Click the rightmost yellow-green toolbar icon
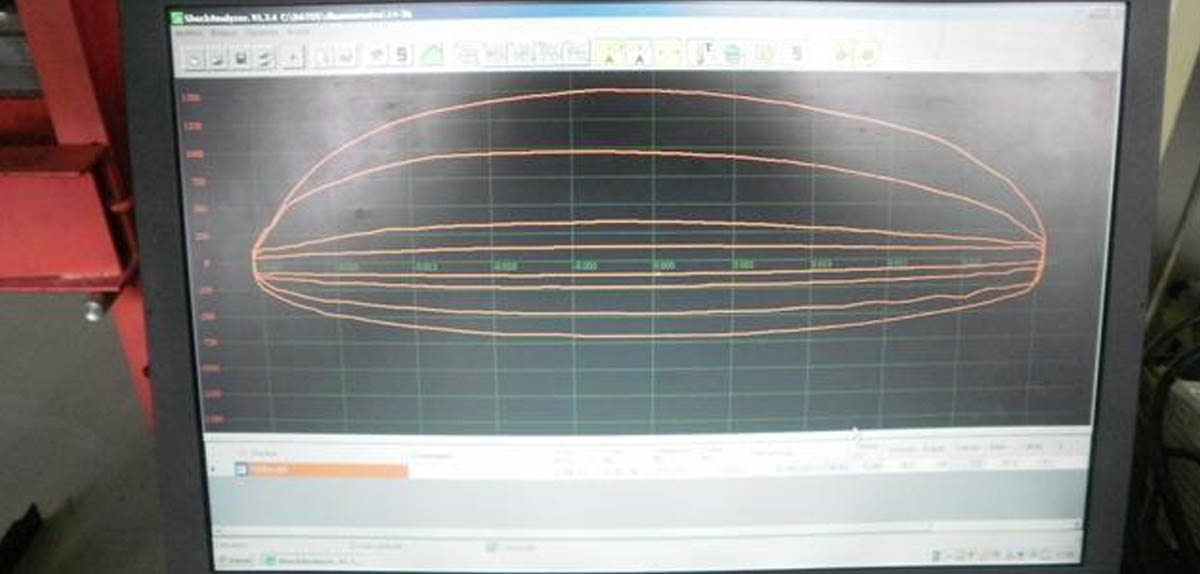Screen dimensions: 1200x574 pyautogui.click(x=868, y=54)
